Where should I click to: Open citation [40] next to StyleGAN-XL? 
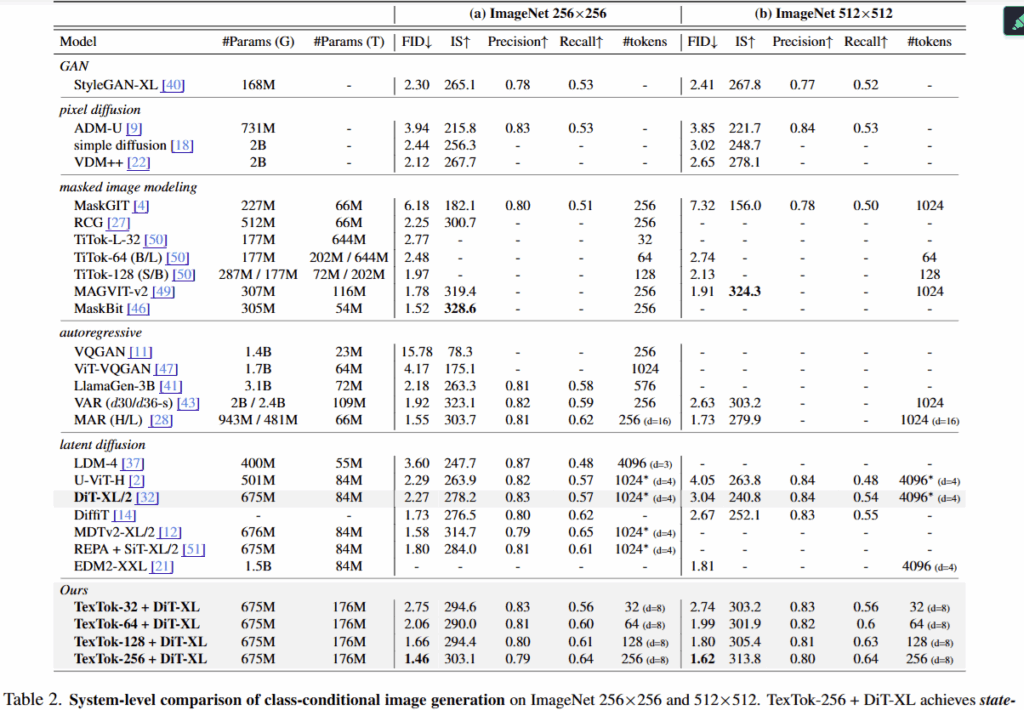coord(173,85)
